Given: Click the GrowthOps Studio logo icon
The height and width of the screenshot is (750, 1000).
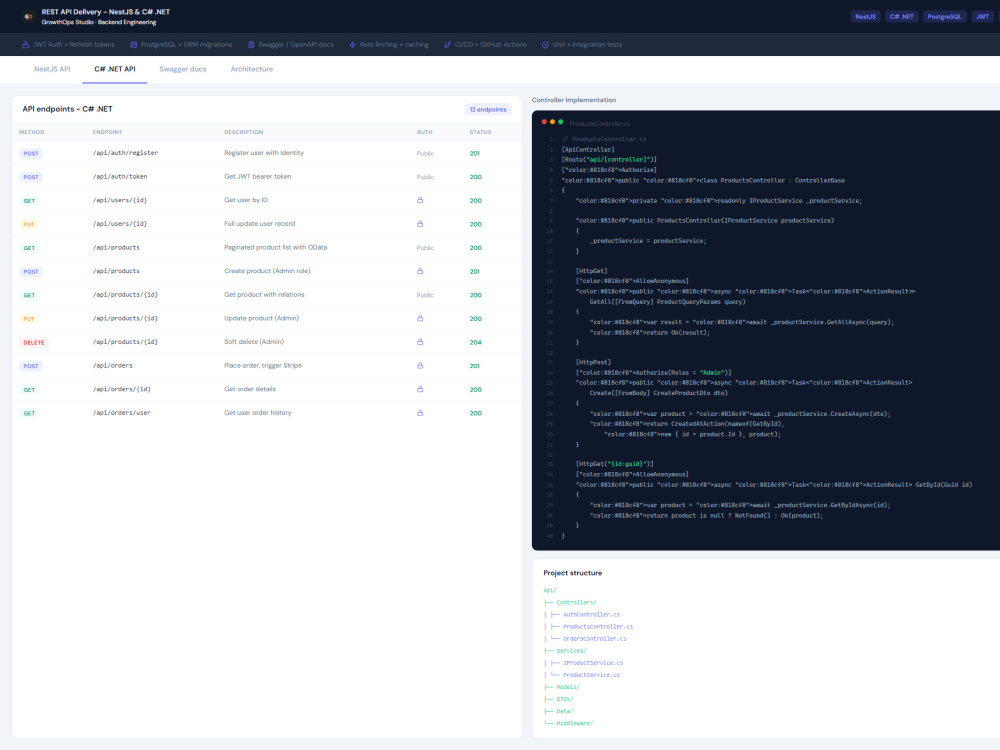Looking at the screenshot, I should coord(28,17).
